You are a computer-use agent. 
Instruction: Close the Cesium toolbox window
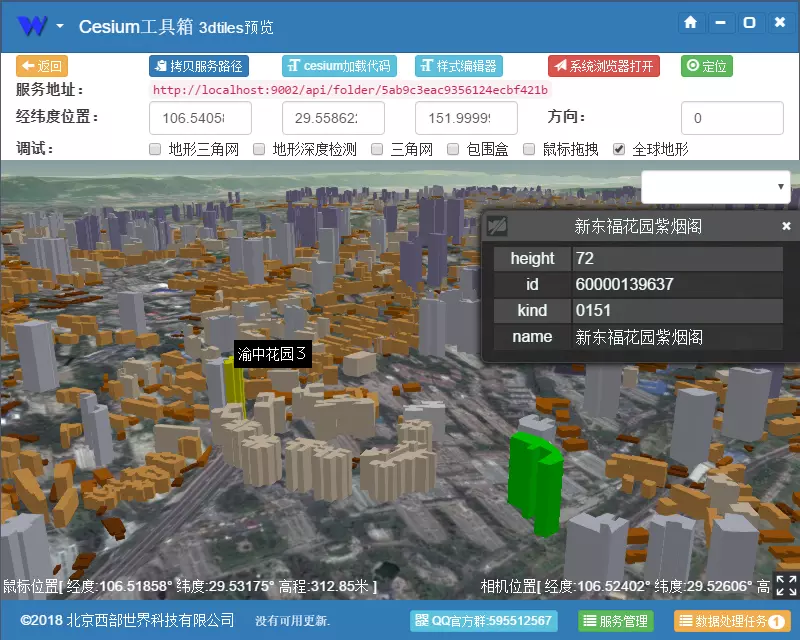pyautogui.click(x=780, y=22)
